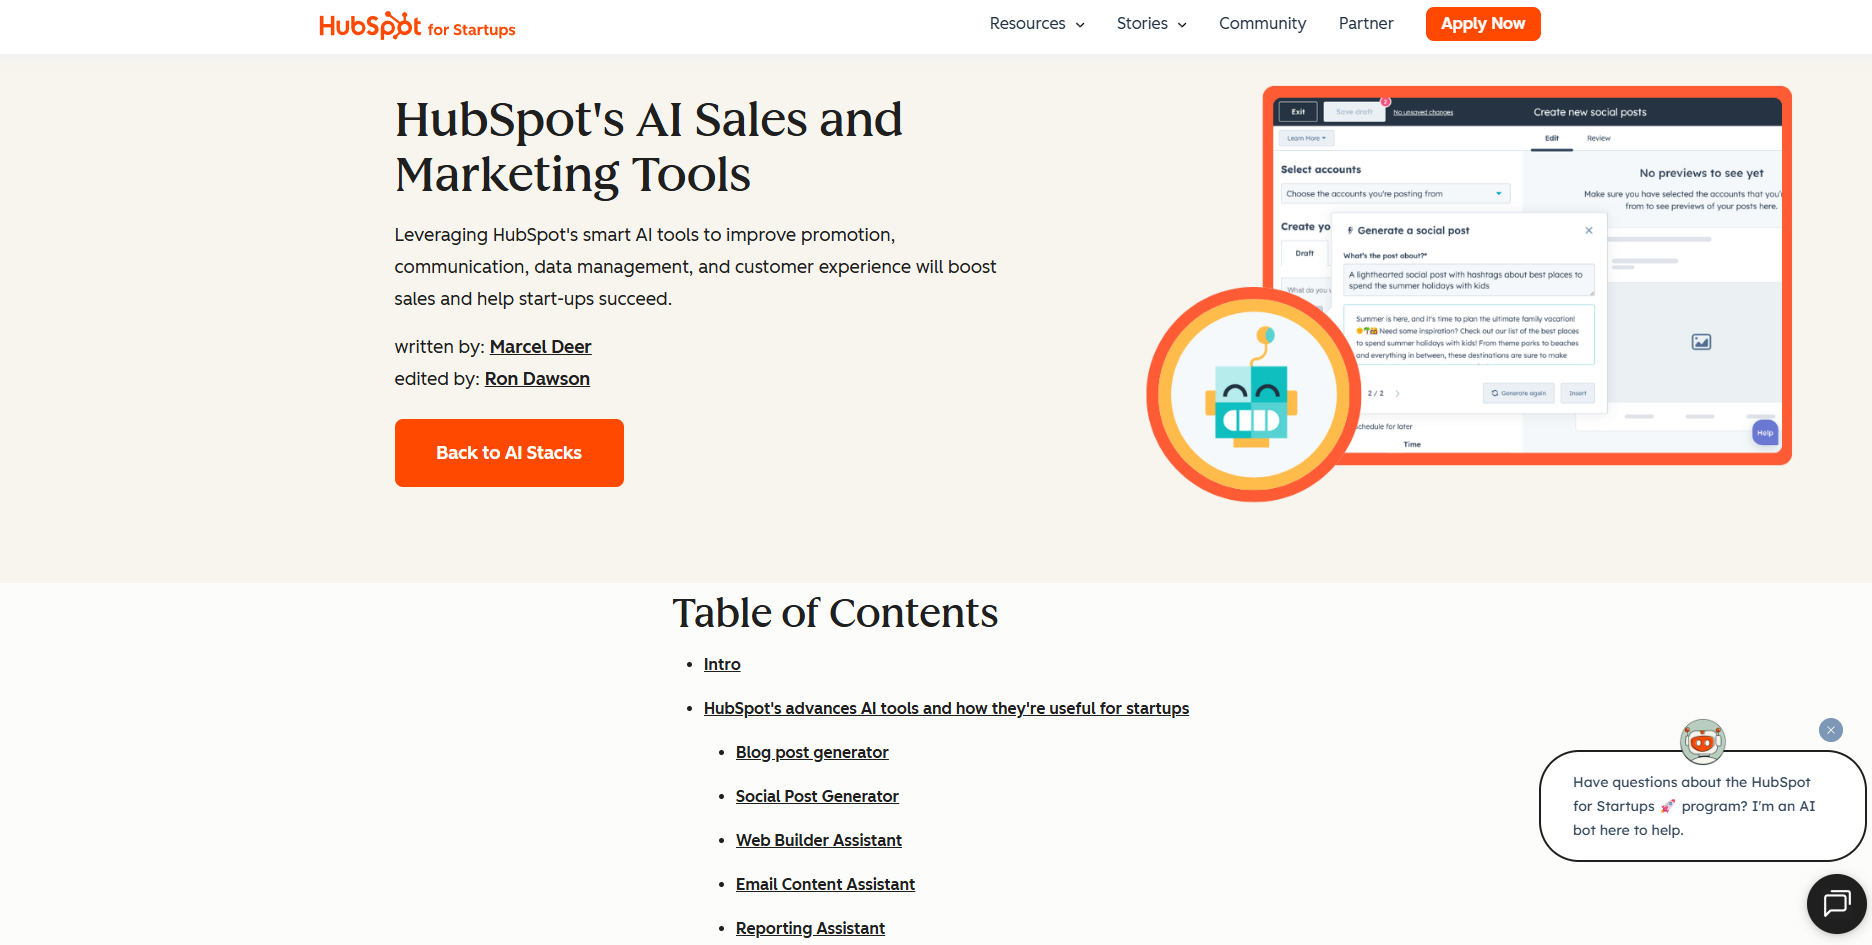Expand the Stories dropdown

[x=1151, y=23]
